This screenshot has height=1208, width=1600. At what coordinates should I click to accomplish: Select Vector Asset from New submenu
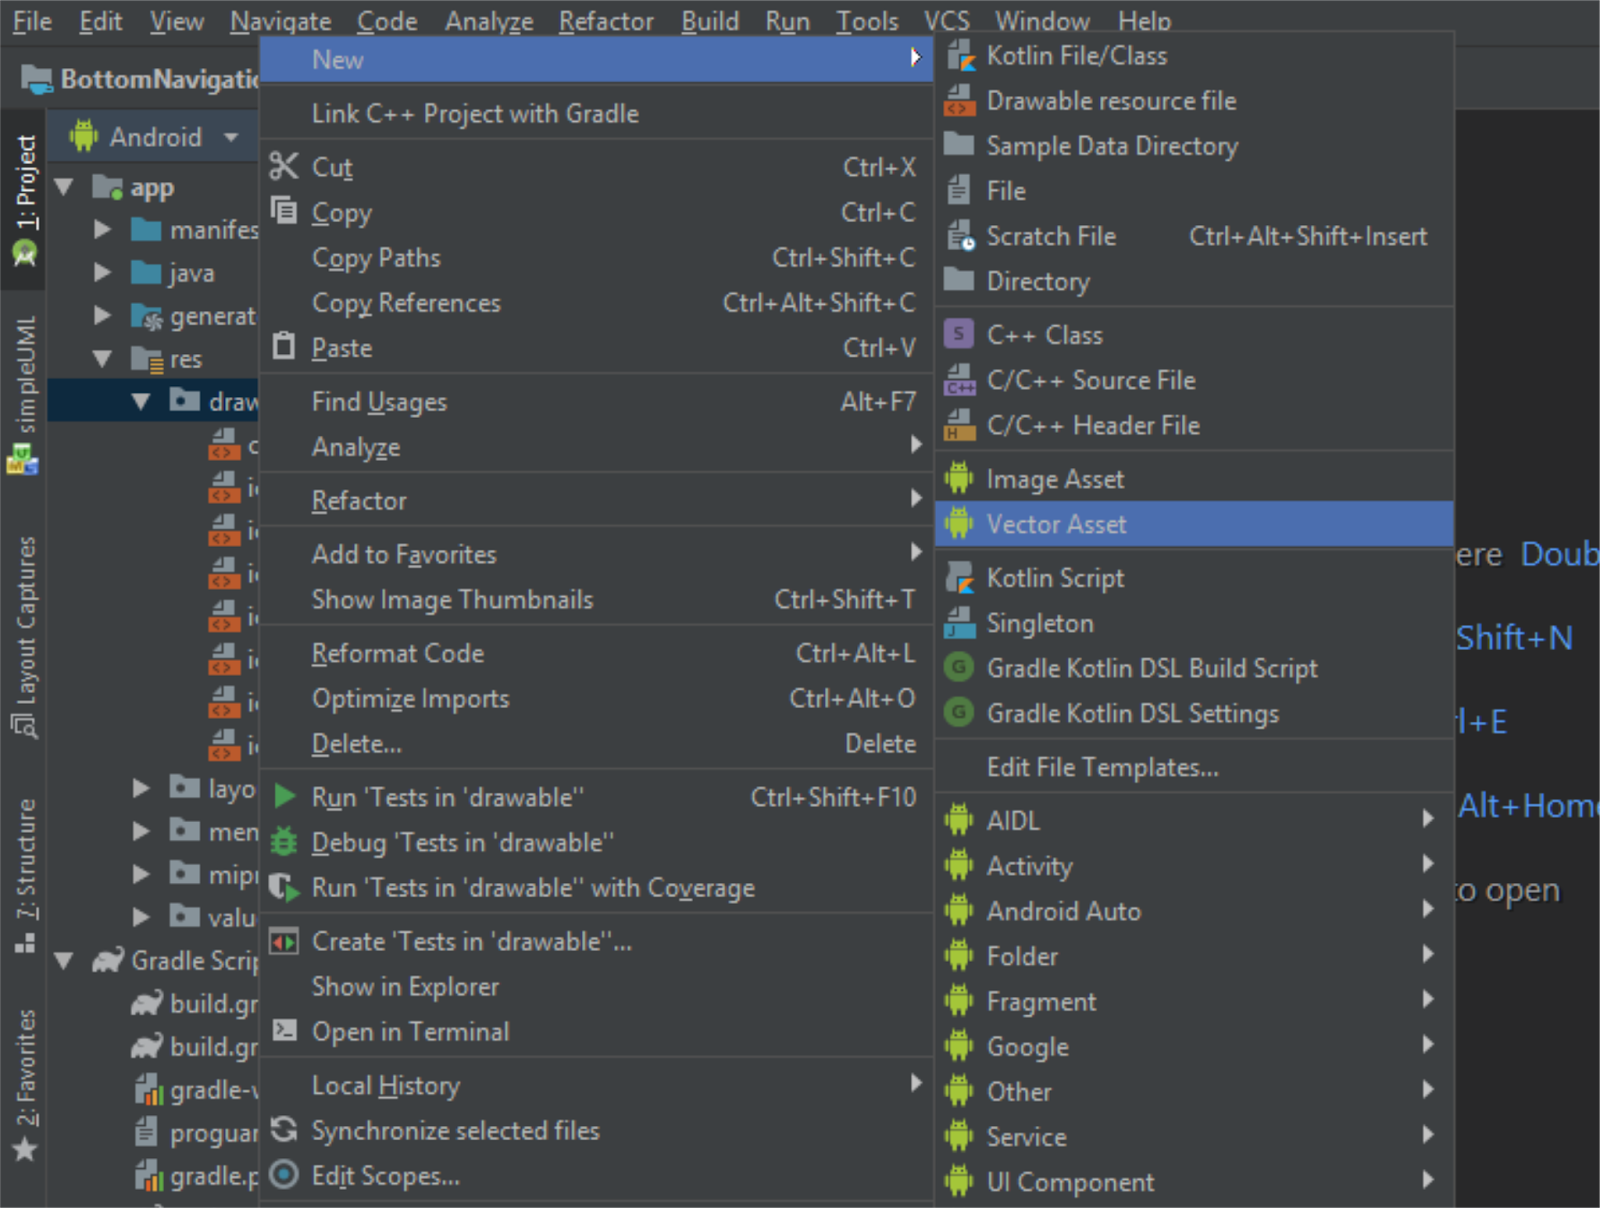click(1194, 524)
